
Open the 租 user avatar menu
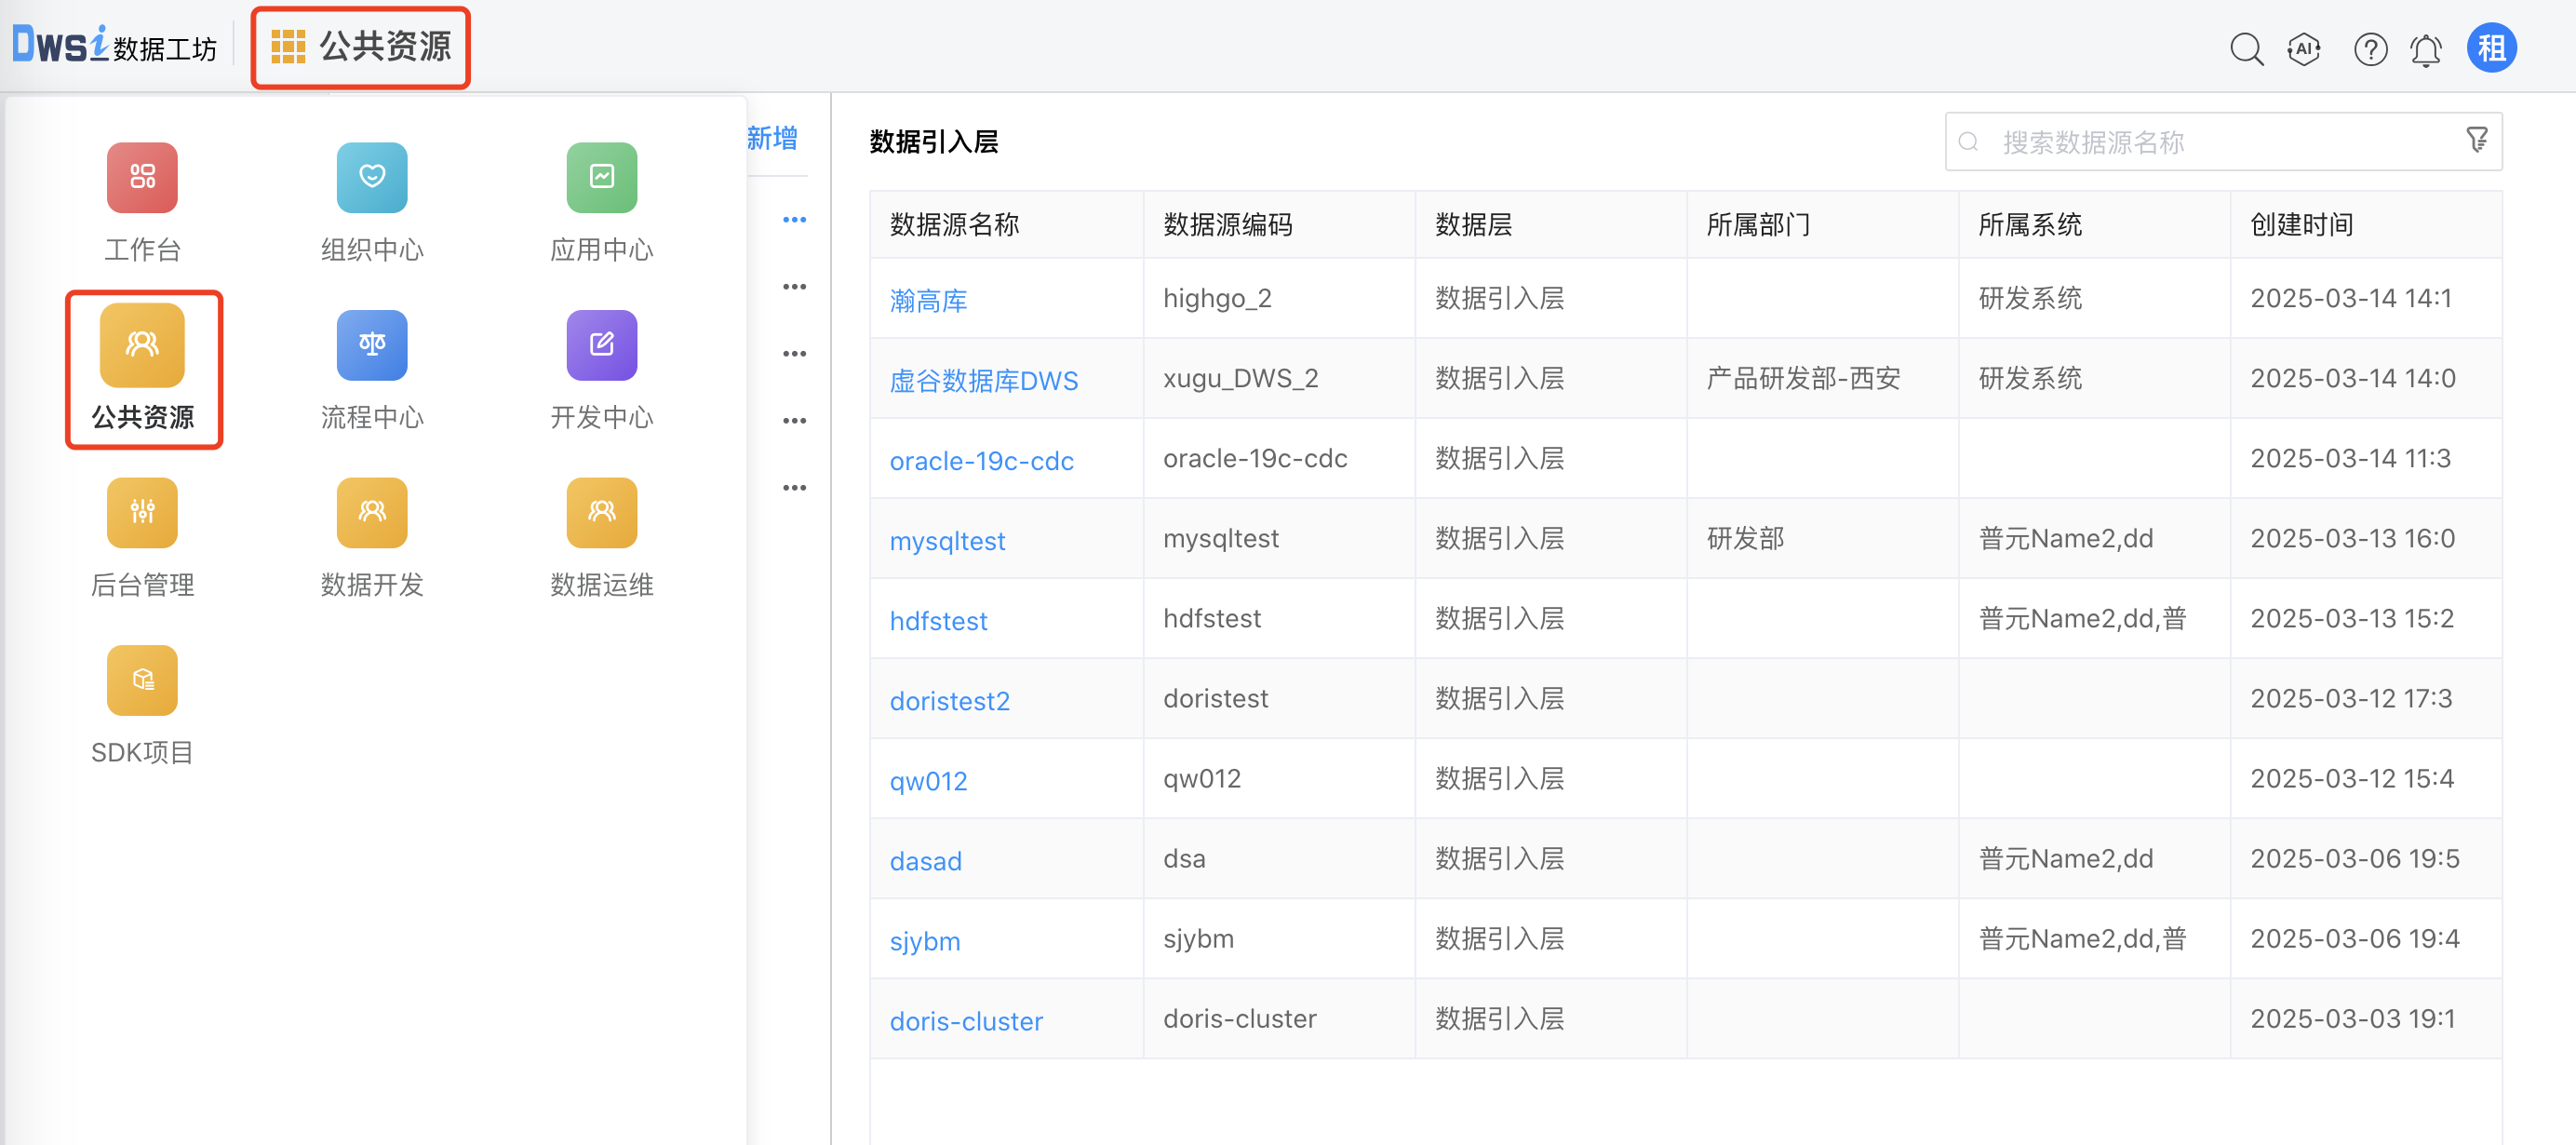2492,47
